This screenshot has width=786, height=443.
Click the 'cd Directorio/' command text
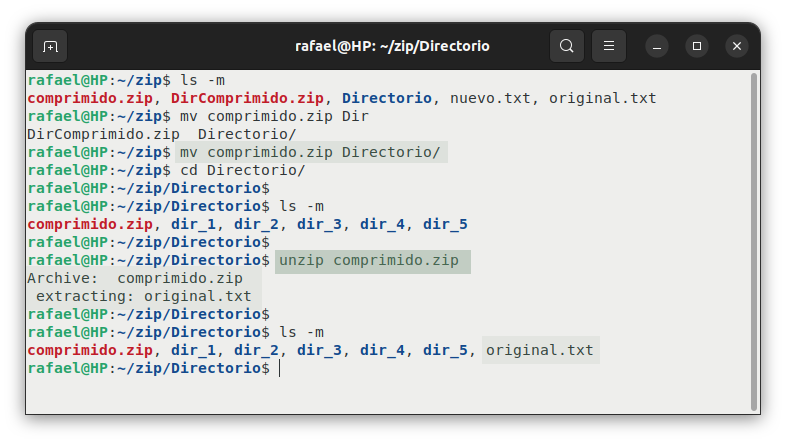pyautogui.click(x=243, y=170)
